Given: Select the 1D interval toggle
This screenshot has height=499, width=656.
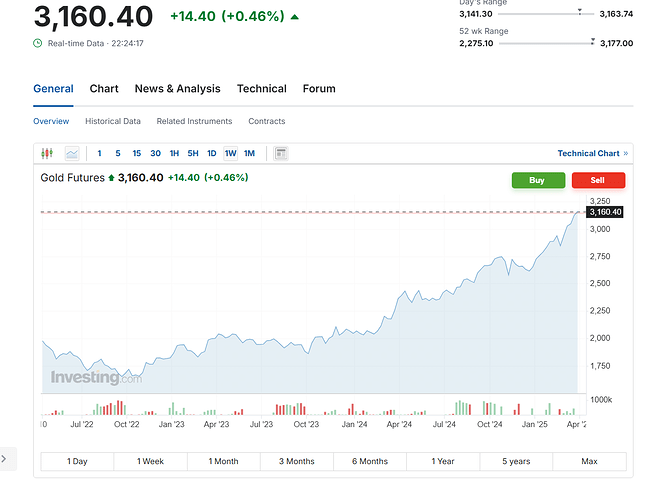Looking at the screenshot, I should 211,153.
